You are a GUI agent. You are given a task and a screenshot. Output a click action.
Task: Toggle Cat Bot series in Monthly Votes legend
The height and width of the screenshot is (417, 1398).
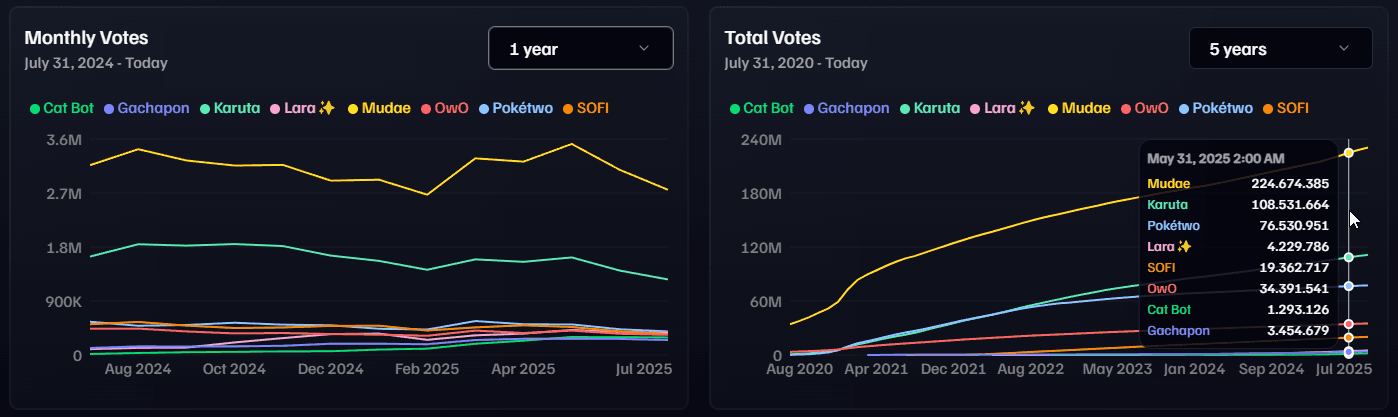point(68,108)
